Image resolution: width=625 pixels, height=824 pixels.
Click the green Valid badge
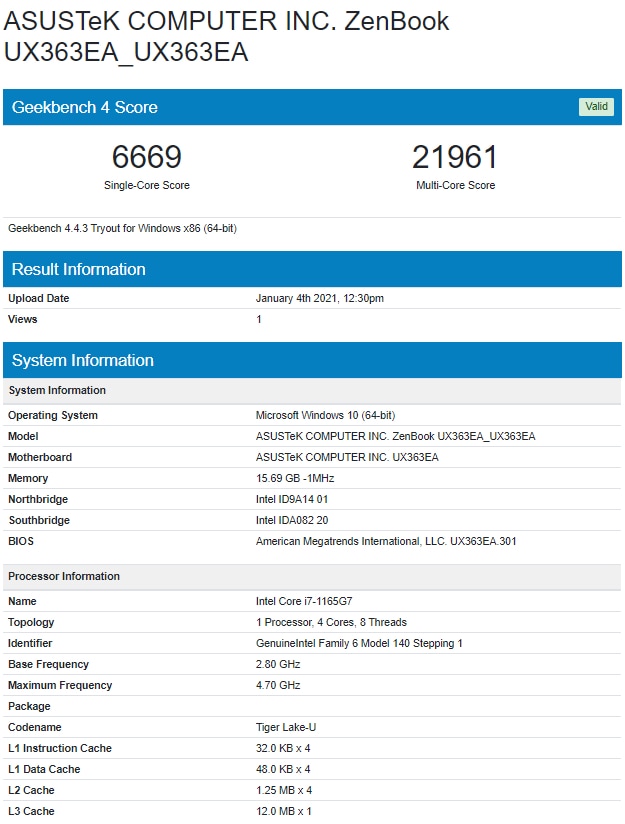[596, 107]
